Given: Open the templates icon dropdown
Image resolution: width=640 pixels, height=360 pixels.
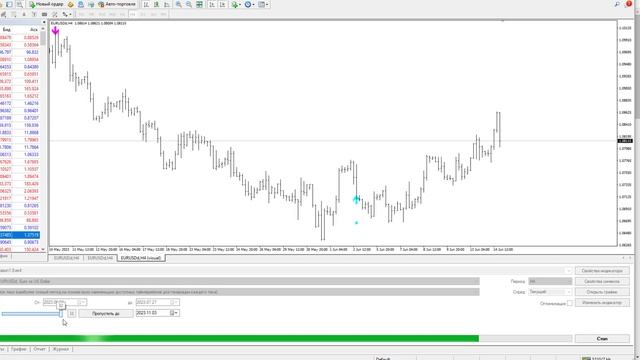Looking at the screenshot, I should 263,4.
